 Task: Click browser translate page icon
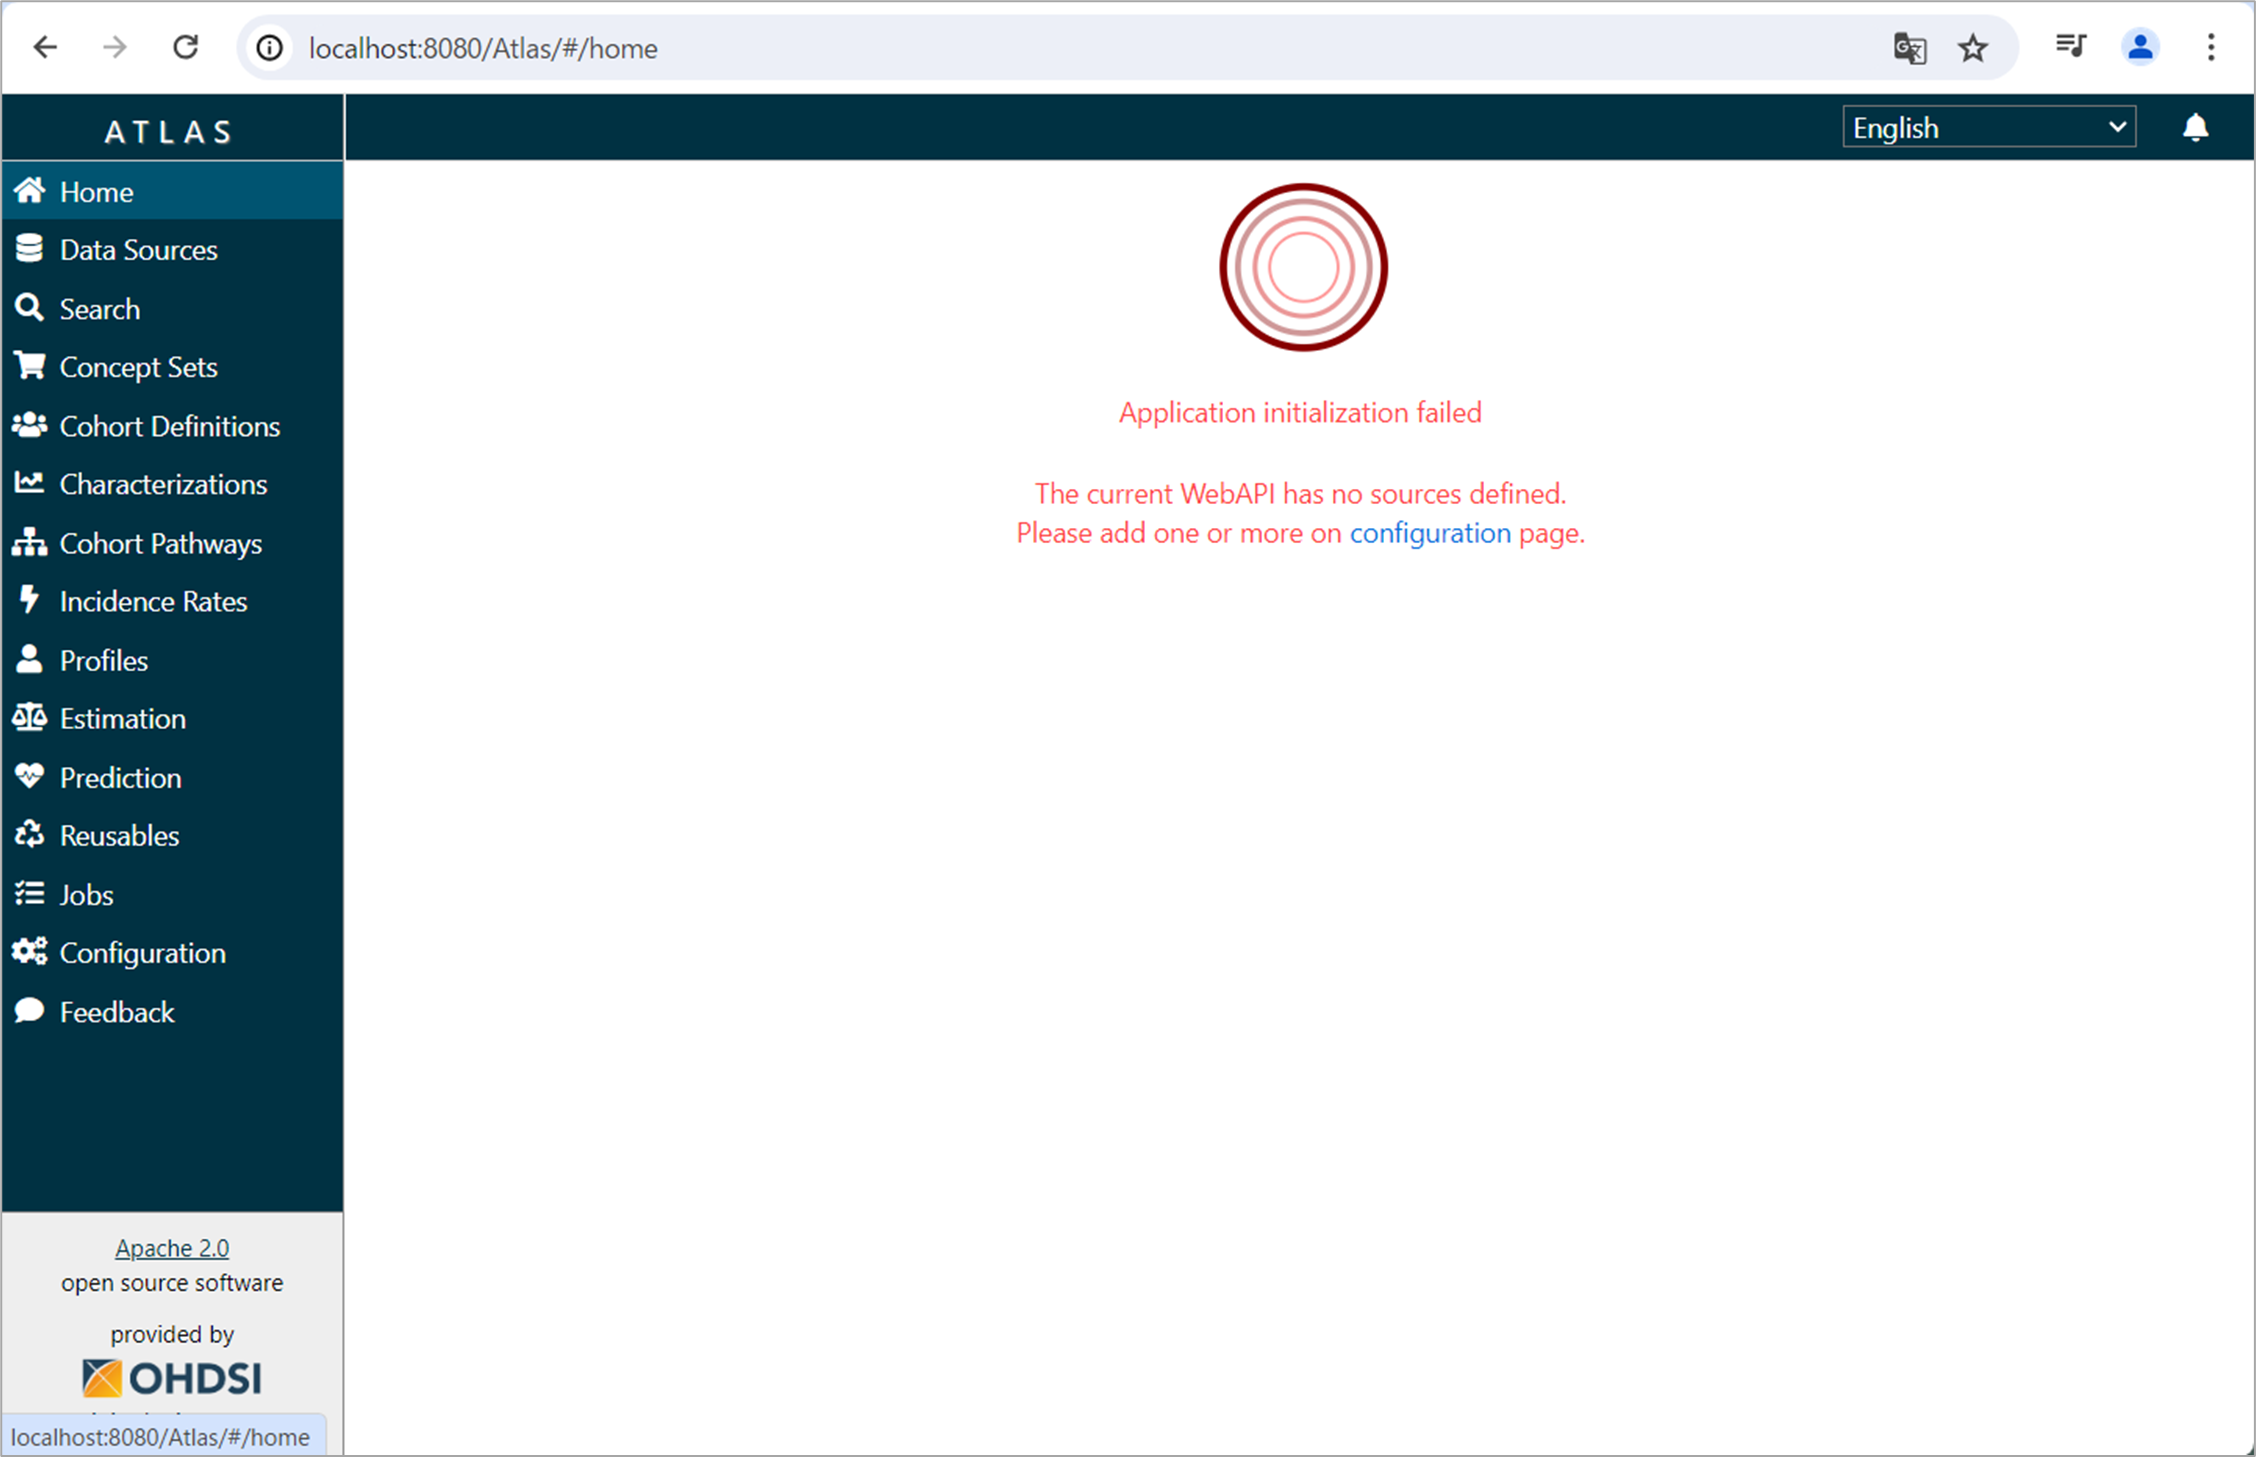tap(1910, 48)
